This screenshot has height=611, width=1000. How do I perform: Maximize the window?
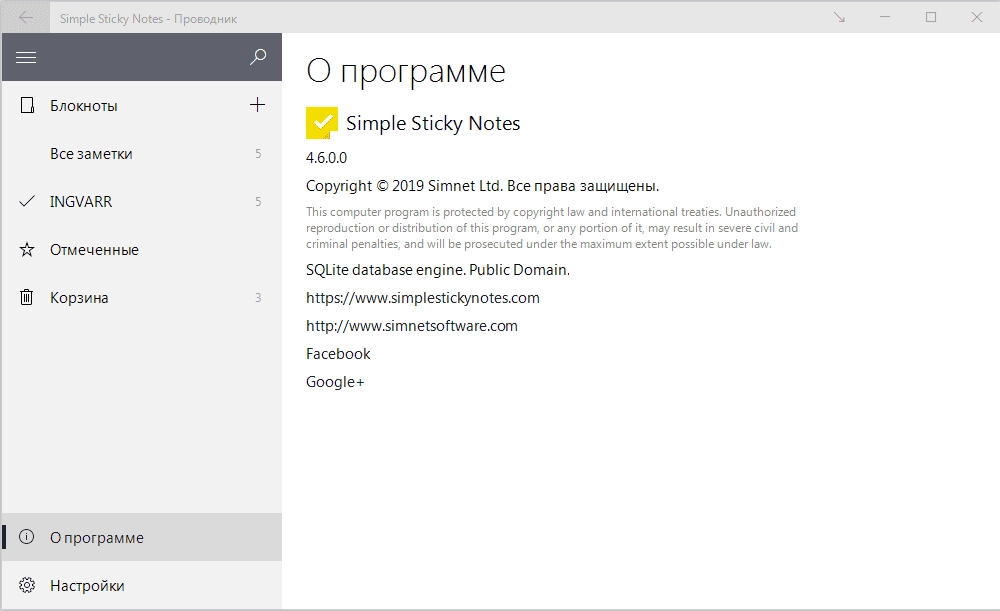point(931,17)
